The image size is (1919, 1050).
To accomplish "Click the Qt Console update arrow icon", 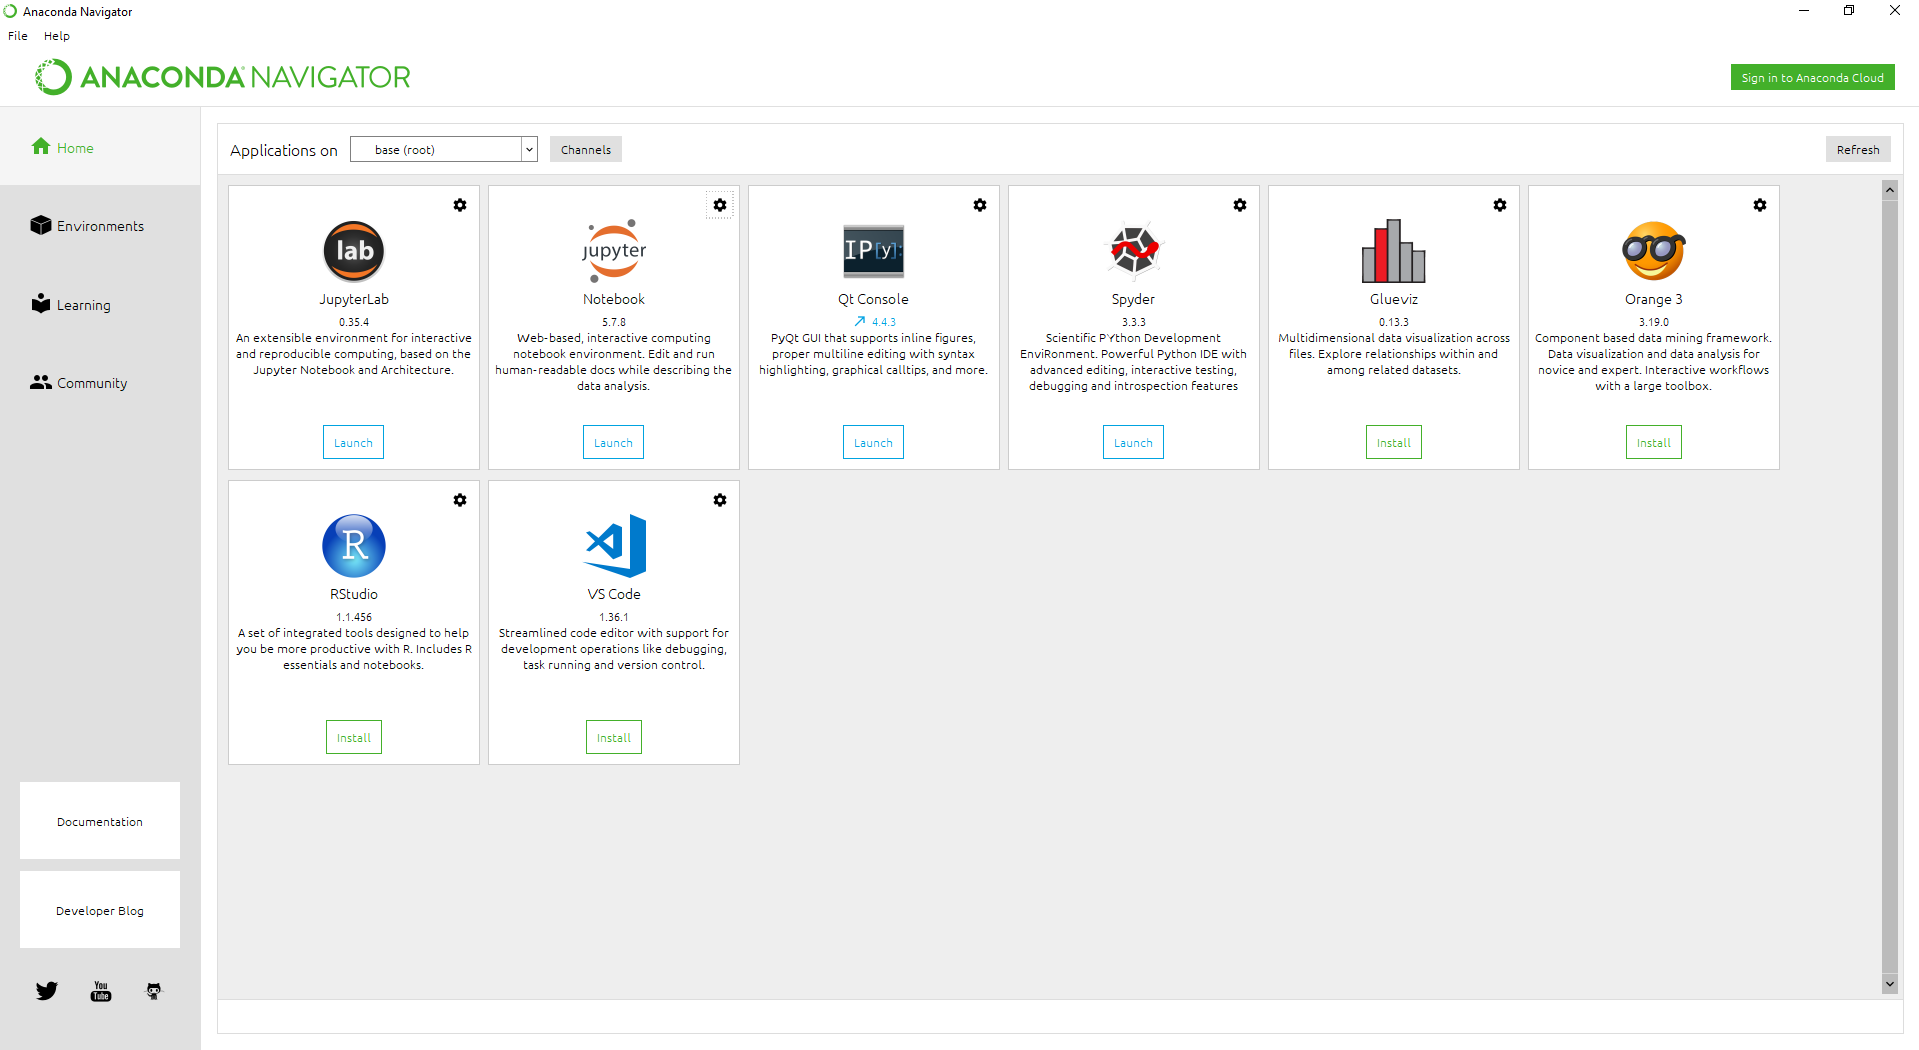I will [x=859, y=322].
